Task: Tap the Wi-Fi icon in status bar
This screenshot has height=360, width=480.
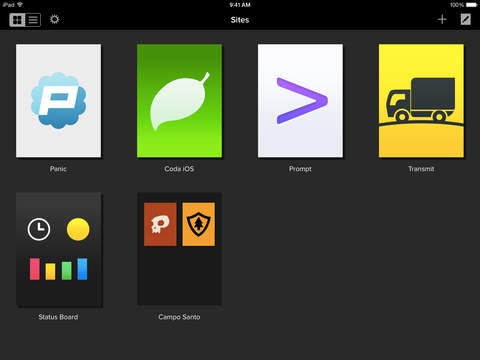Action: (20, 5)
